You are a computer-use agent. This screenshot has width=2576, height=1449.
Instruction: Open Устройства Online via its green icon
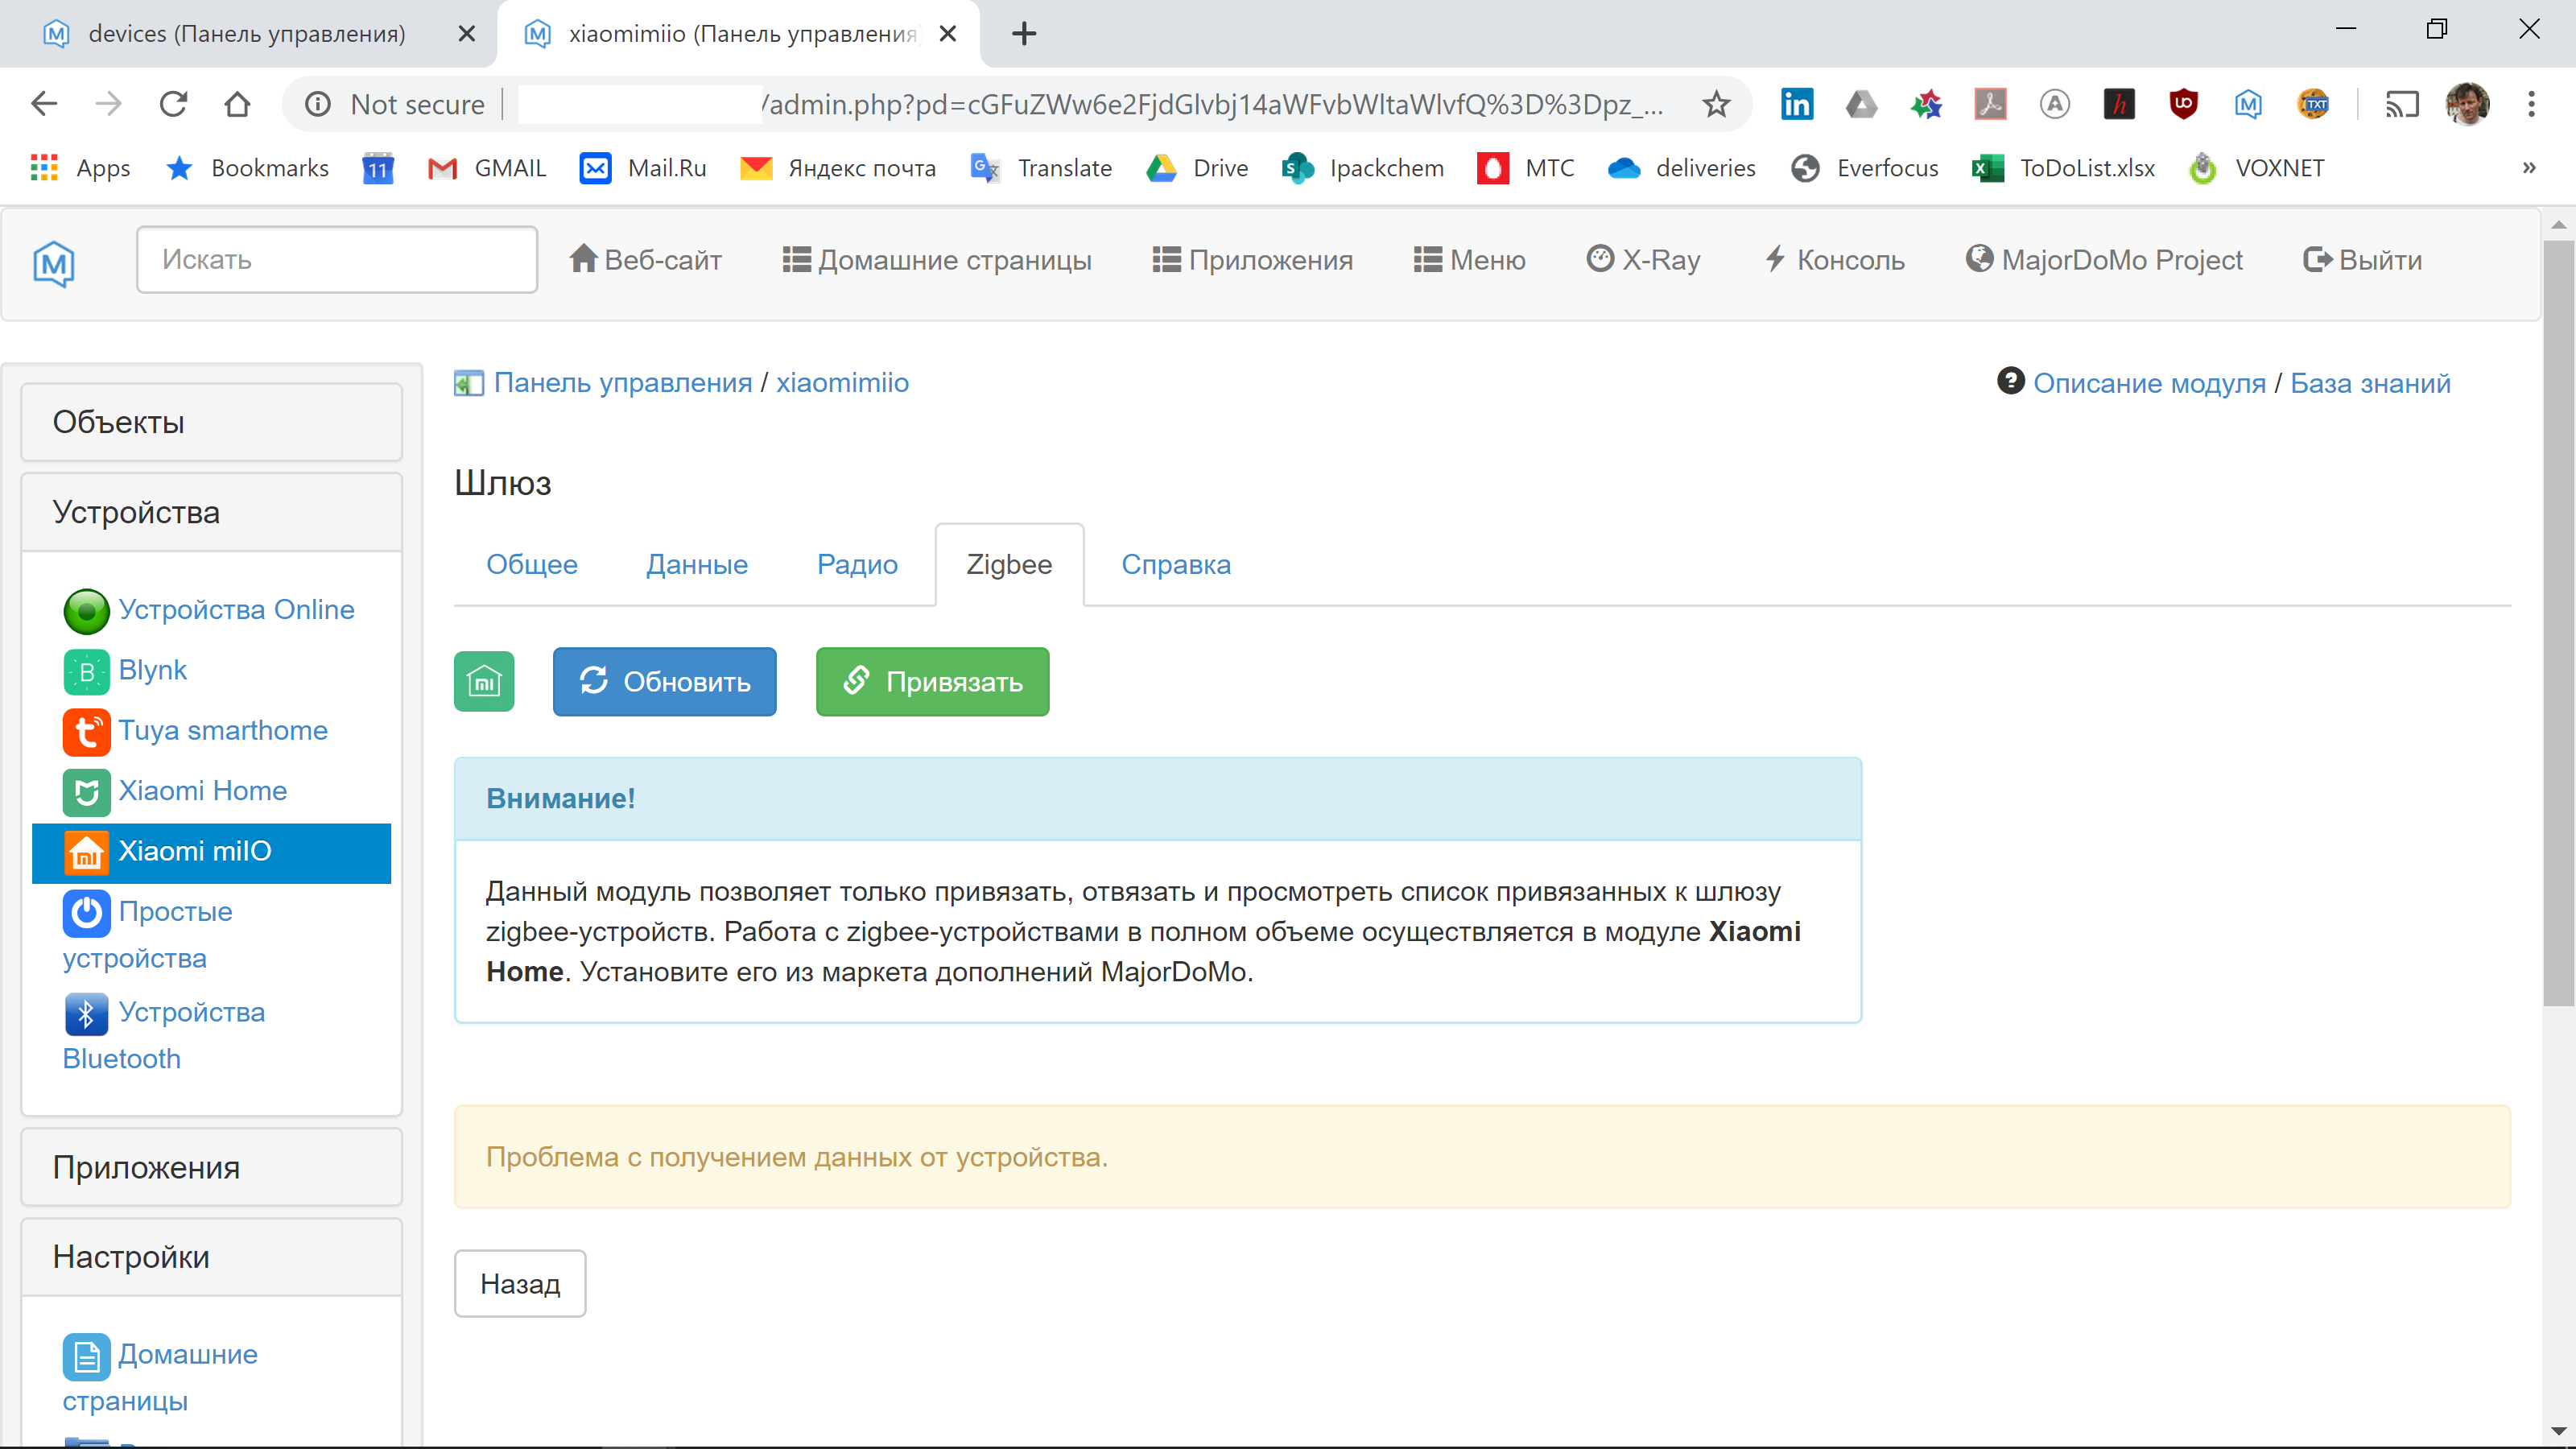point(86,611)
